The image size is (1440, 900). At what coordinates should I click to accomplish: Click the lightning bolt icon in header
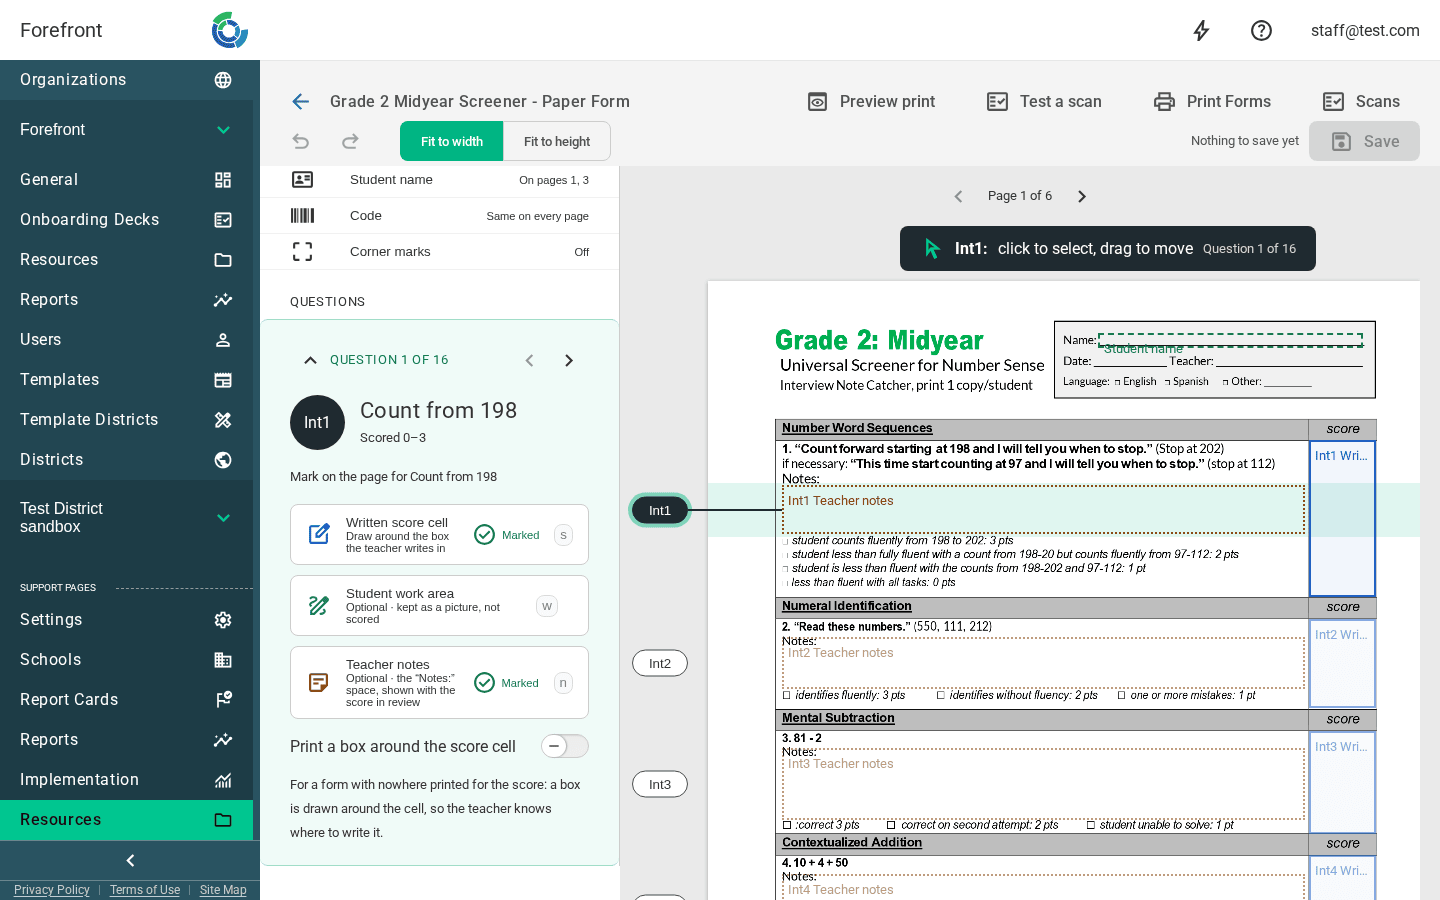click(x=1201, y=30)
